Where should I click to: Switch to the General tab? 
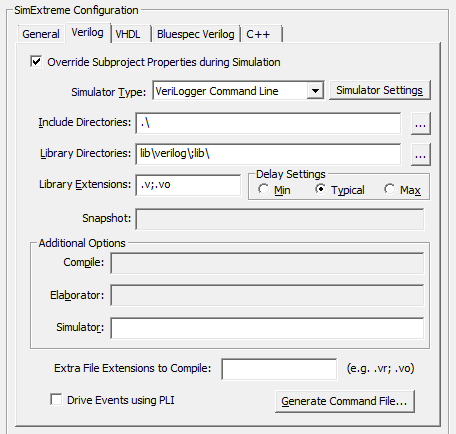(40, 34)
